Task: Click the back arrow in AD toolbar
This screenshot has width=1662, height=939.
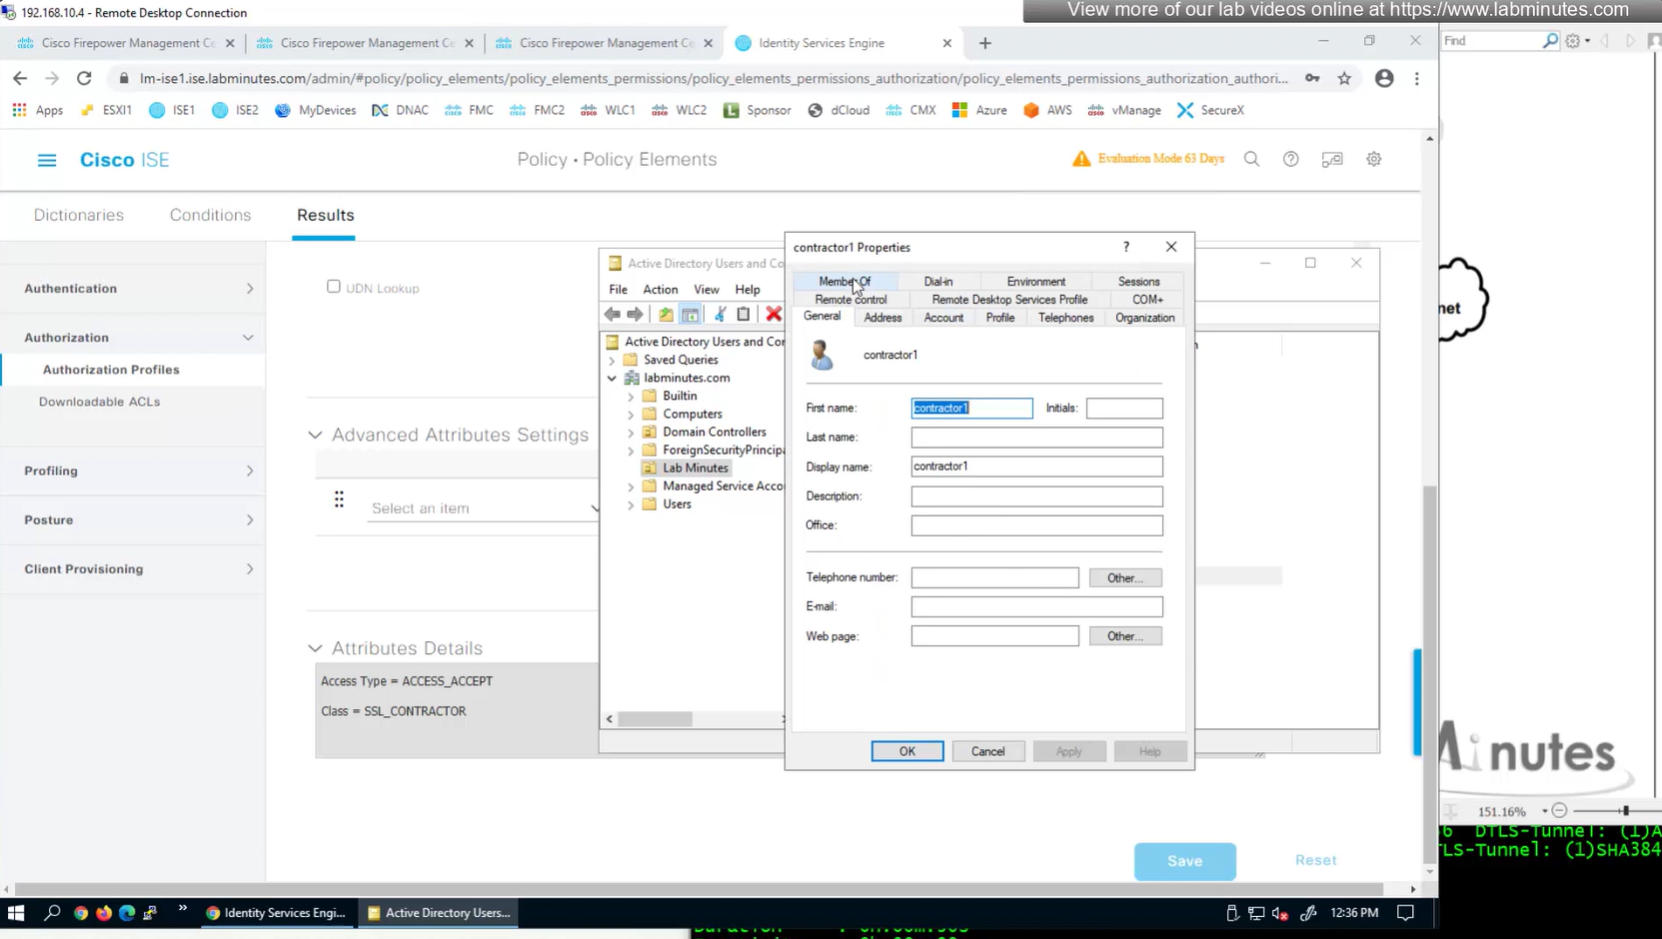Action: click(x=612, y=314)
